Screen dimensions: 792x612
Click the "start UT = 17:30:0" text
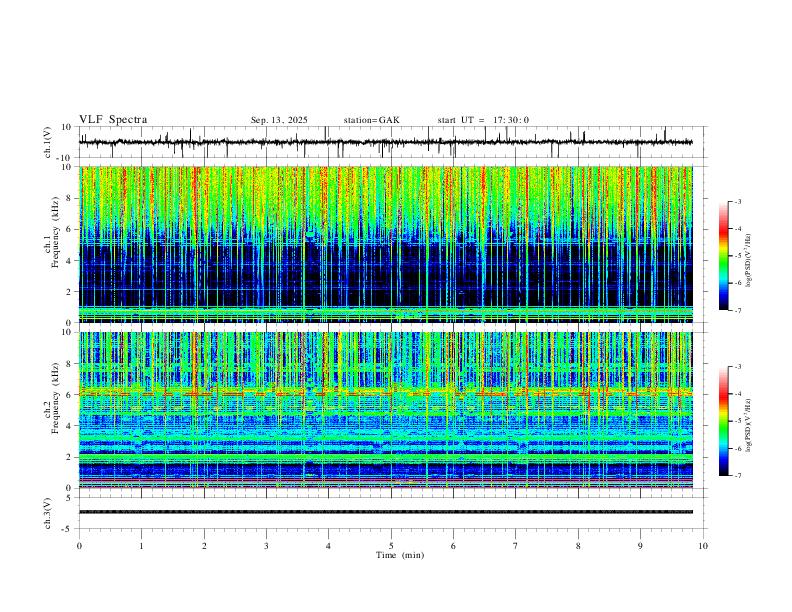[483, 120]
